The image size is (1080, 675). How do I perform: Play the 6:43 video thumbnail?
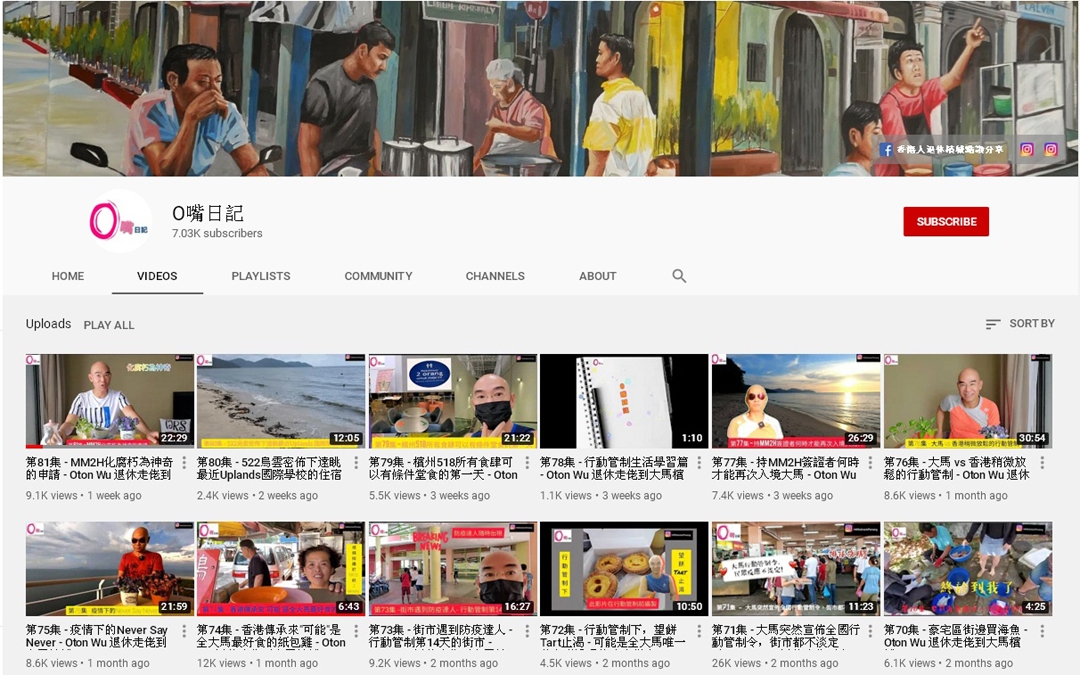point(281,569)
